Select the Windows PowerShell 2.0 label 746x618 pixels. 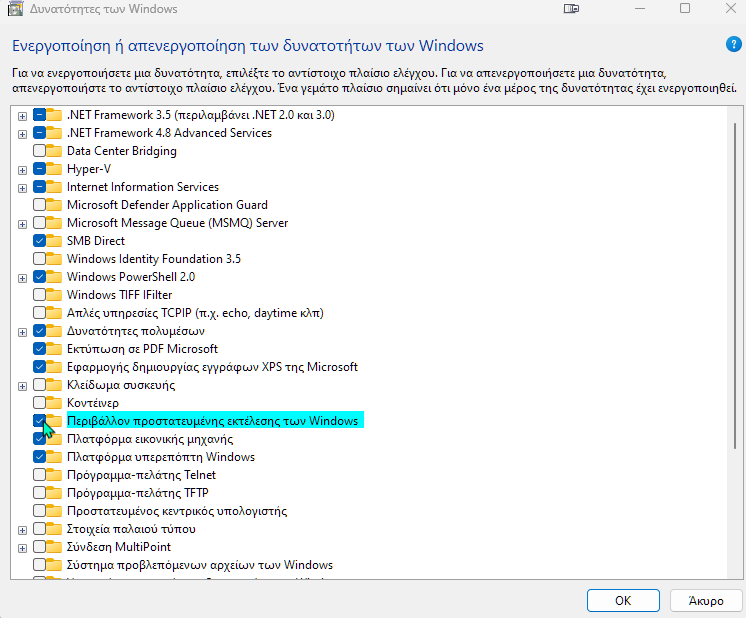pos(131,277)
